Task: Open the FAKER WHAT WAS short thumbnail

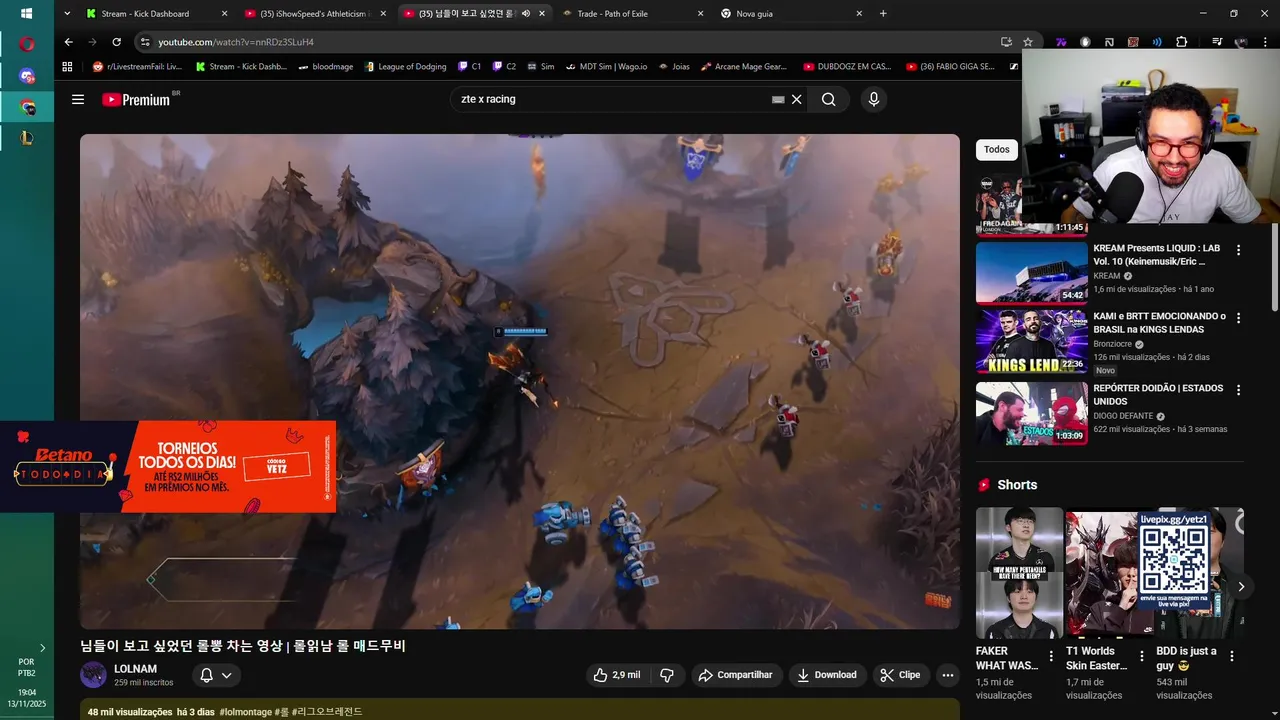Action: pos(1019,573)
